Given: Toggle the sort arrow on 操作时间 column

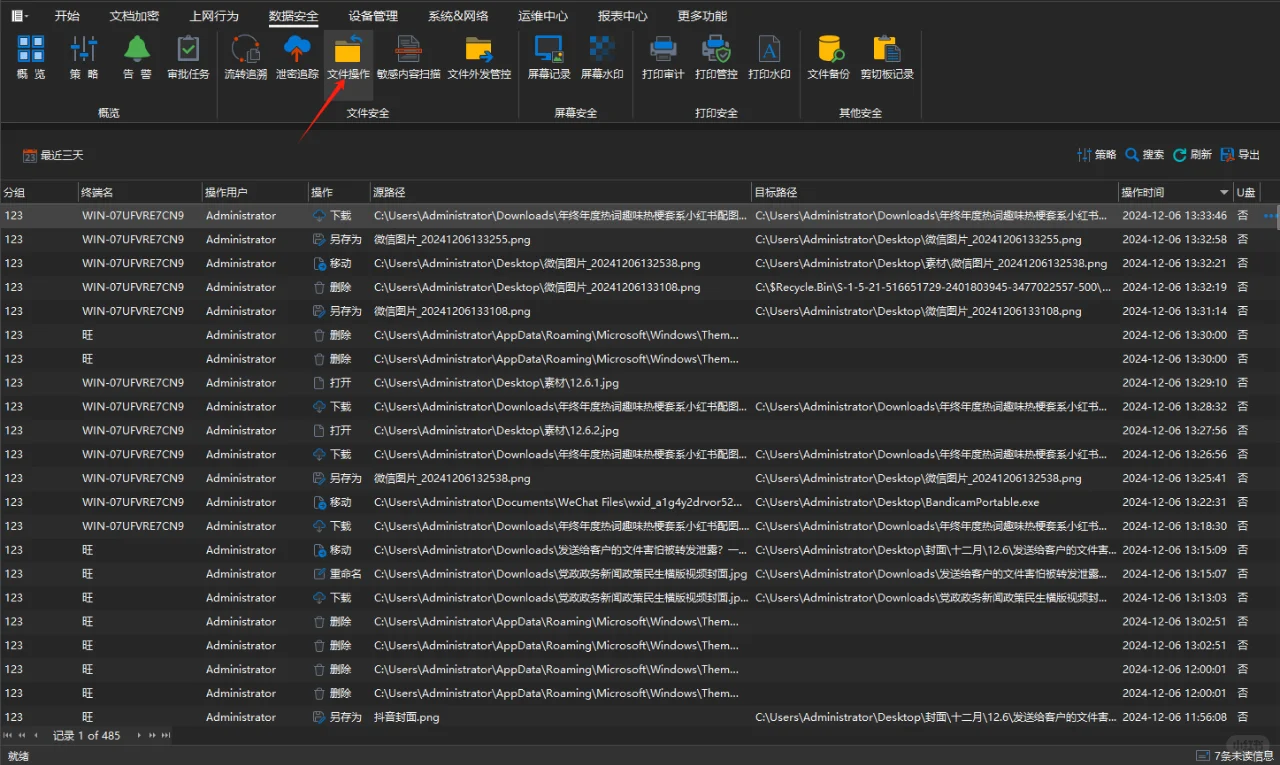Looking at the screenshot, I should pos(1224,192).
